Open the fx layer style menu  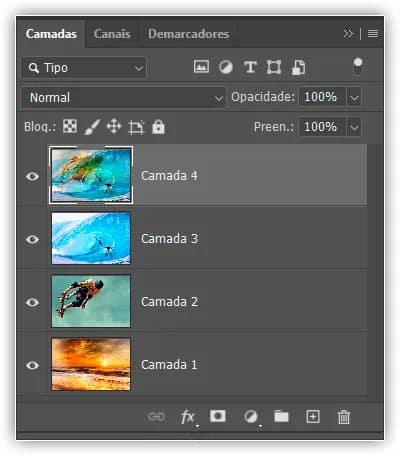(x=188, y=417)
